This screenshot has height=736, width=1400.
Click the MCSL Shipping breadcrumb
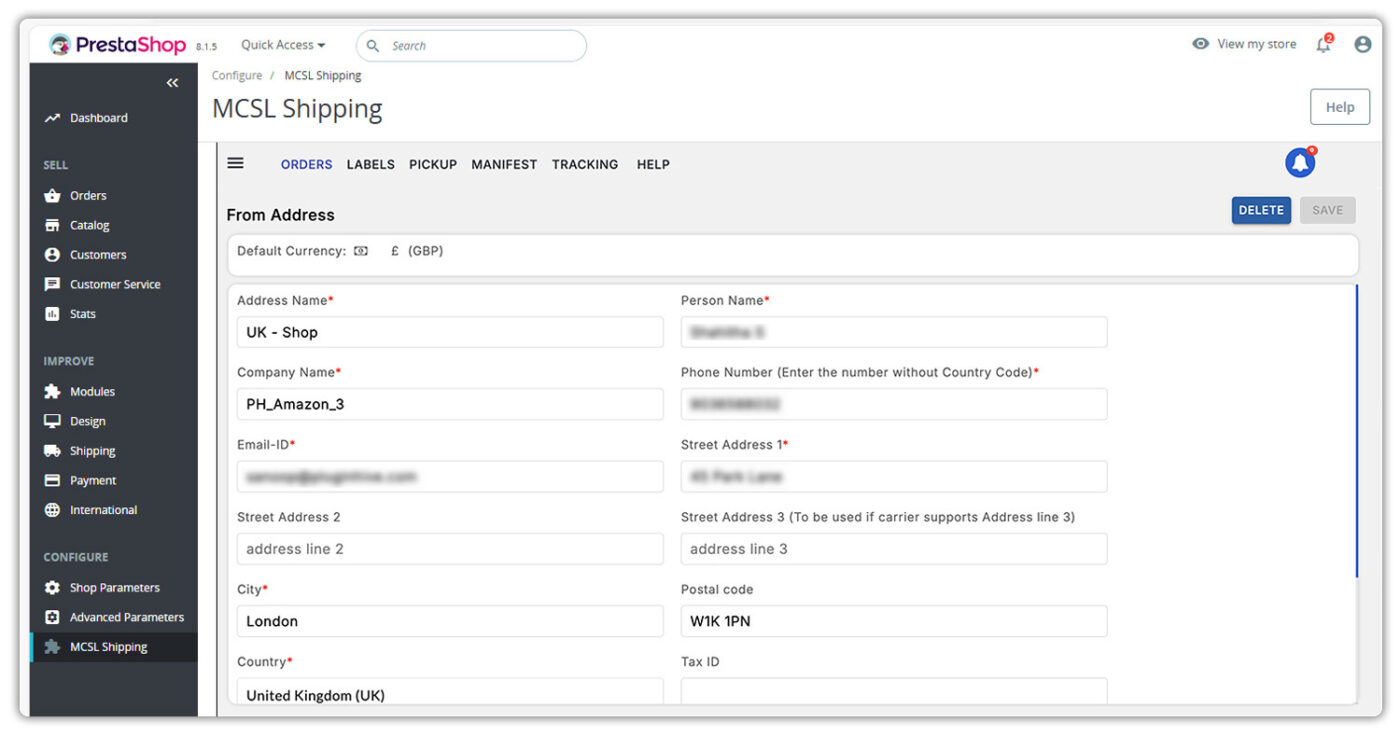click(323, 76)
